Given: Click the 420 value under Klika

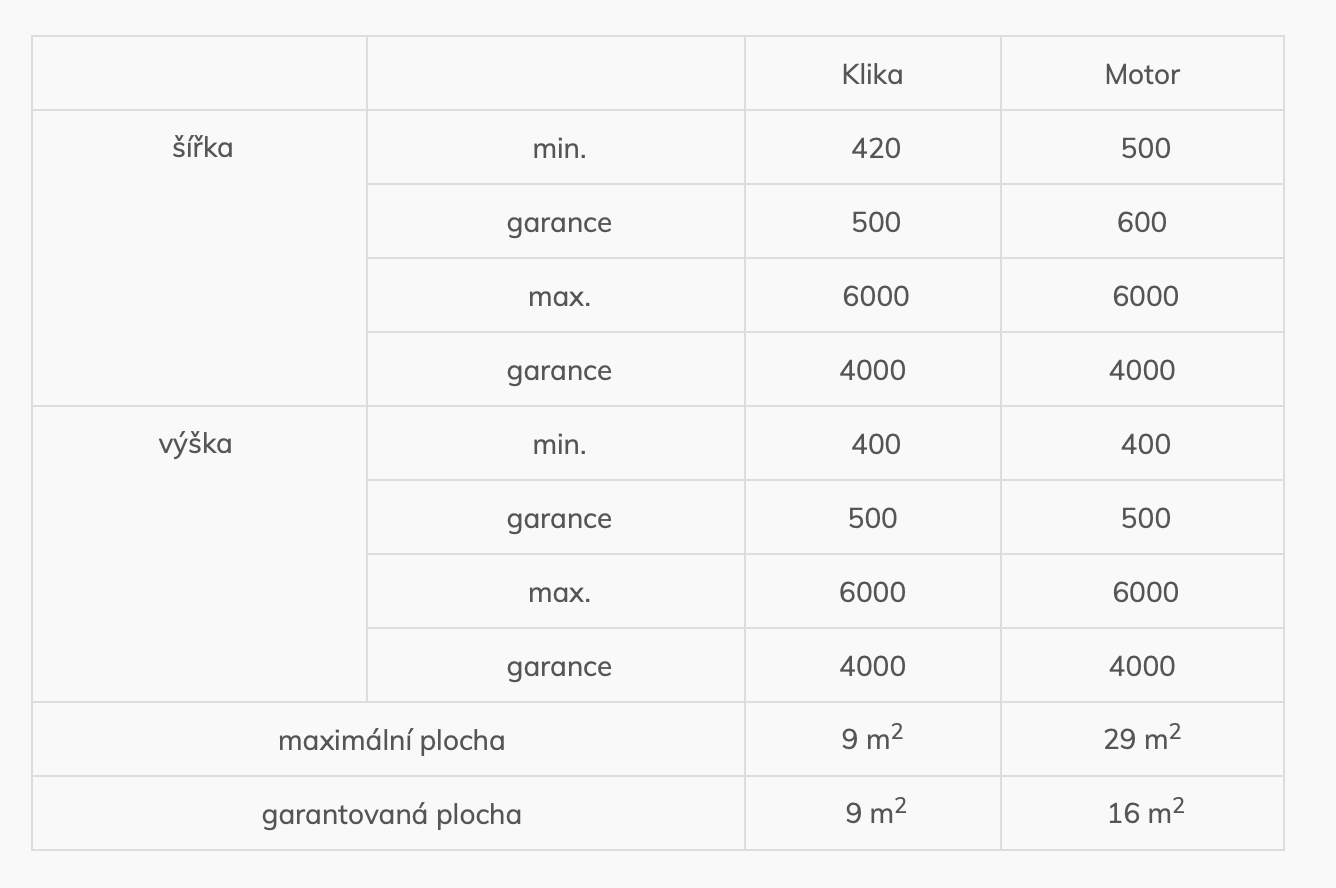Looking at the screenshot, I should pyautogui.click(x=876, y=148).
